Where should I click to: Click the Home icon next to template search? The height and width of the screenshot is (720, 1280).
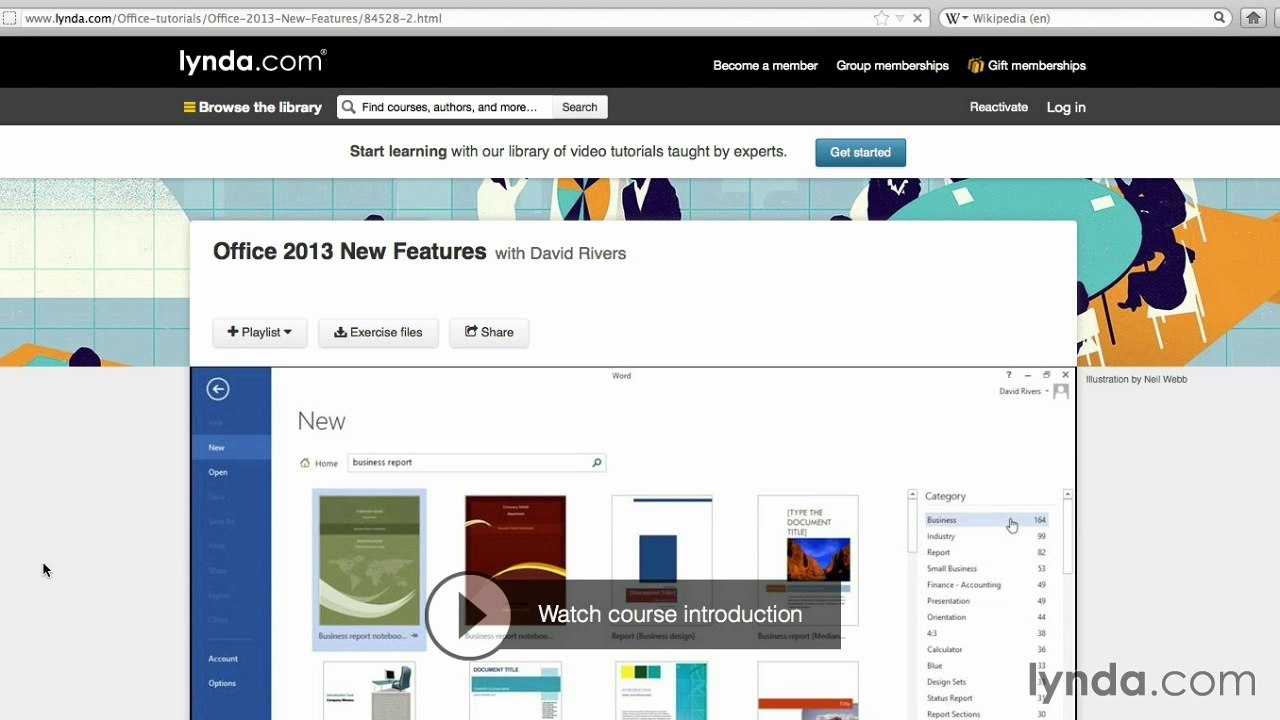point(306,463)
